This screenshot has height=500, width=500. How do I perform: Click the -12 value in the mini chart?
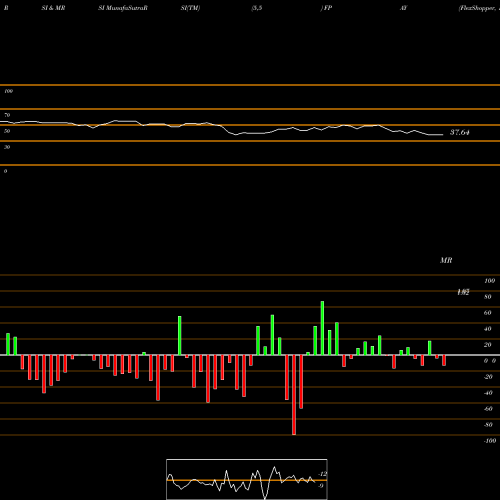(322, 474)
